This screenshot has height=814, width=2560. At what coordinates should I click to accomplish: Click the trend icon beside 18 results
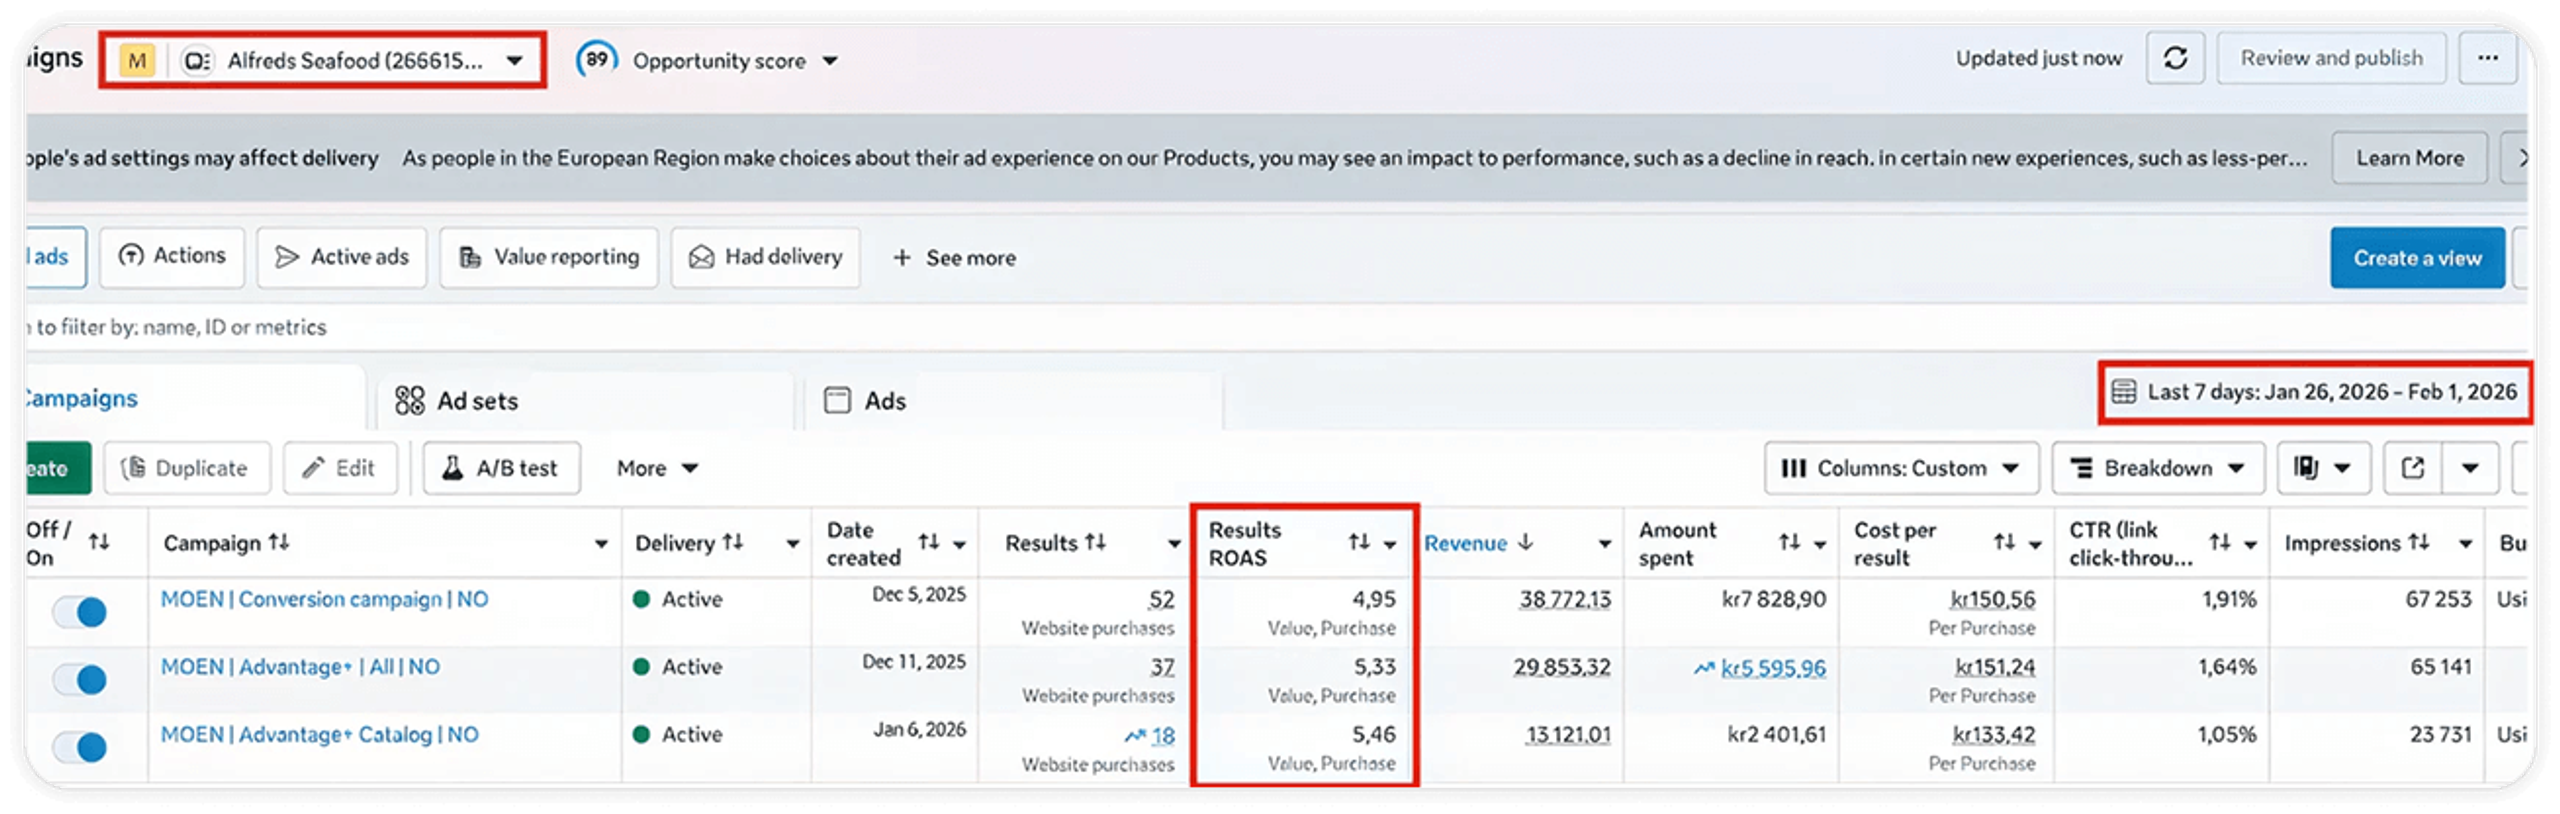[x=1134, y=736]
